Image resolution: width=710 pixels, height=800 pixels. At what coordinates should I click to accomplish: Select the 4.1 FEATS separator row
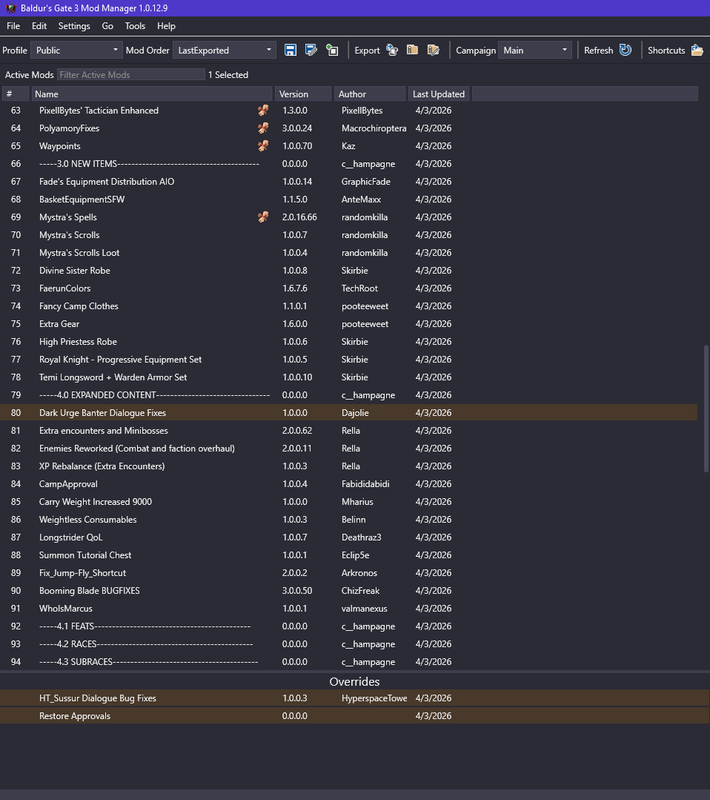(x=349, y=626)
